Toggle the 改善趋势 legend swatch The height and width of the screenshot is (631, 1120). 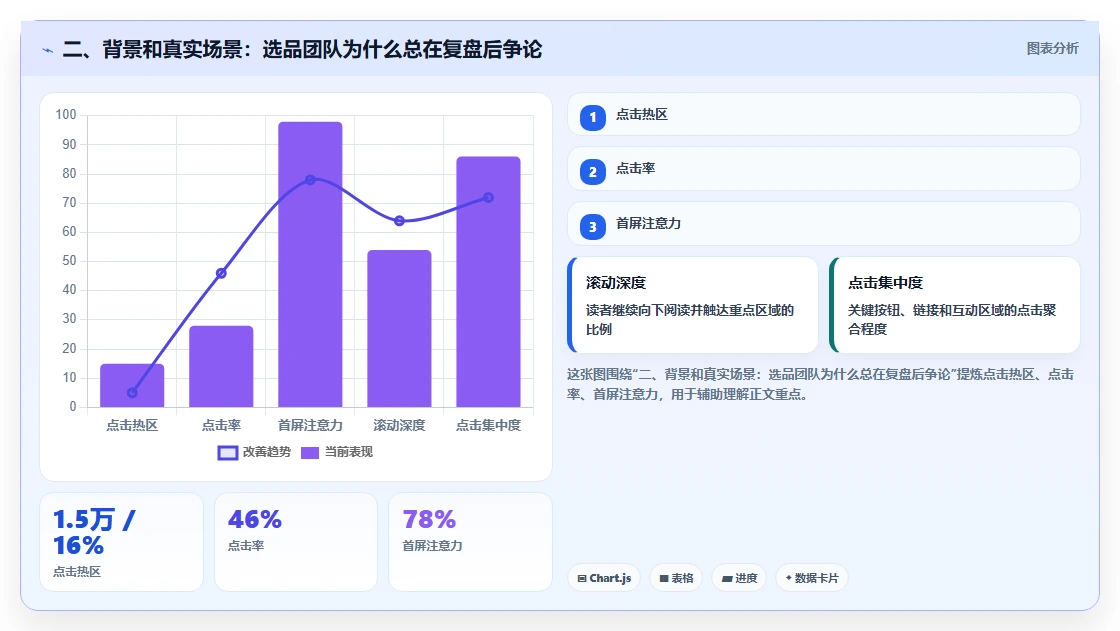coord(227,452)
